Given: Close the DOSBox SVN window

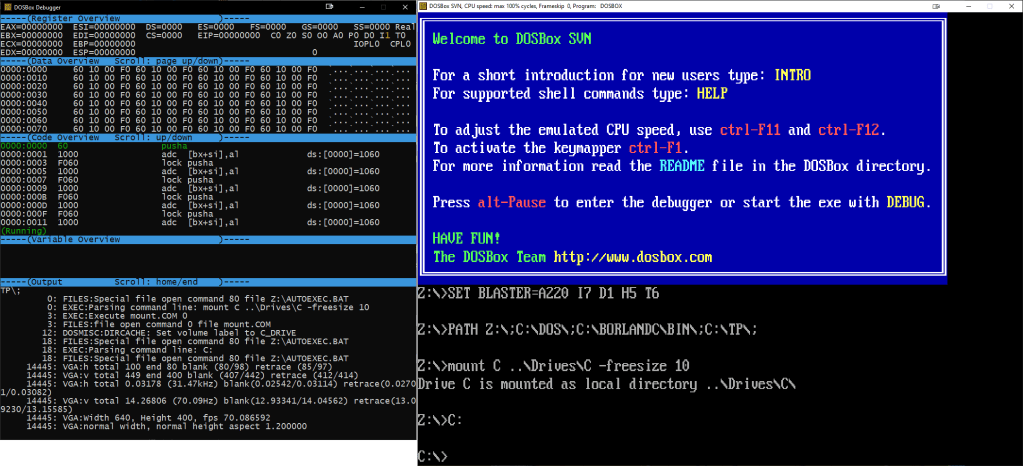Looking at the screenshot, I should [x=1009, y=6].
